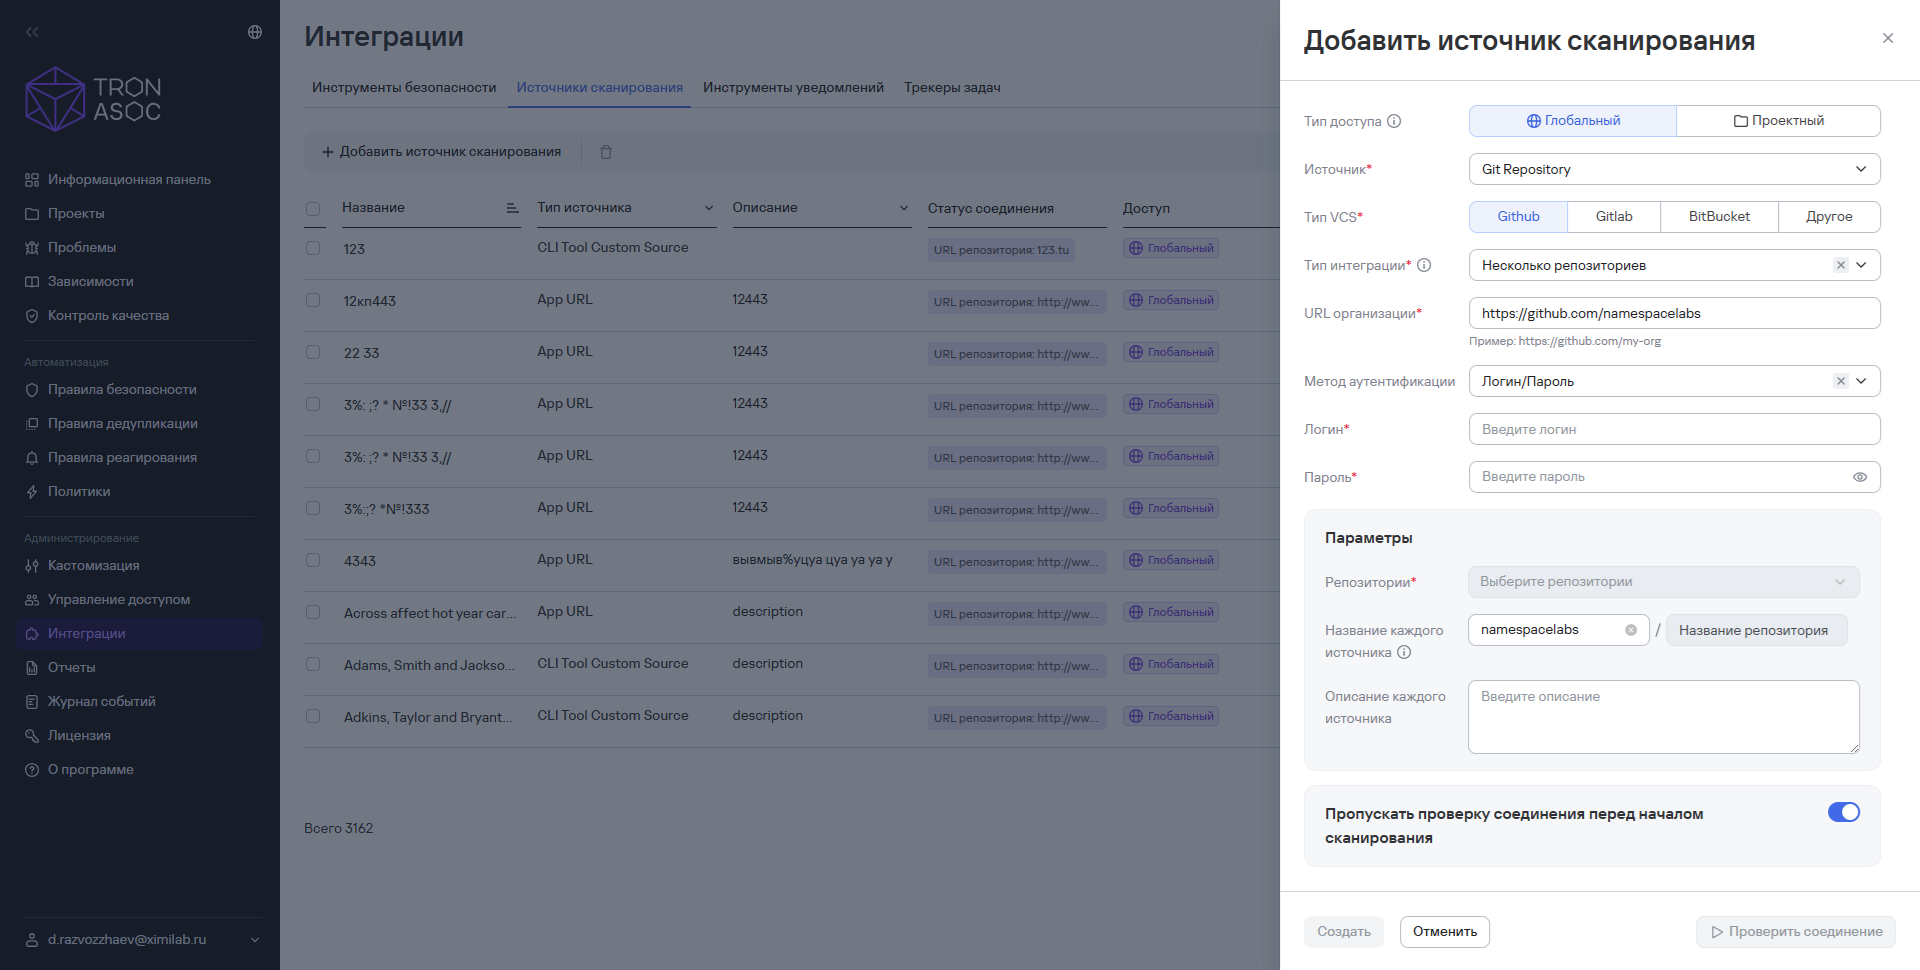Open Описание column filter dropdown
The width and height of the screenshot is (1920, 970).
click(904, 208)
